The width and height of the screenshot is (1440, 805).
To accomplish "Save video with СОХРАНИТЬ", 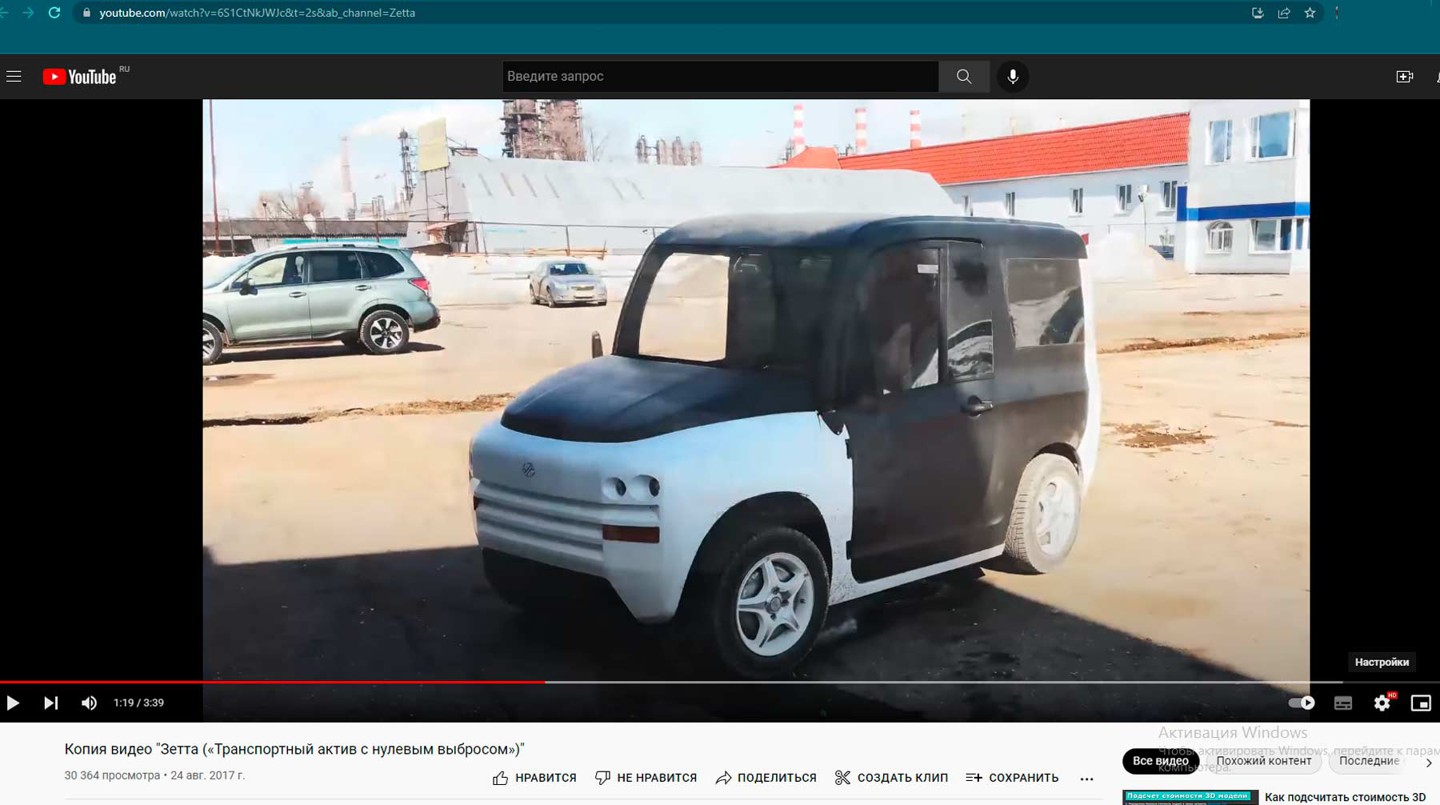I will (1012, 778).
